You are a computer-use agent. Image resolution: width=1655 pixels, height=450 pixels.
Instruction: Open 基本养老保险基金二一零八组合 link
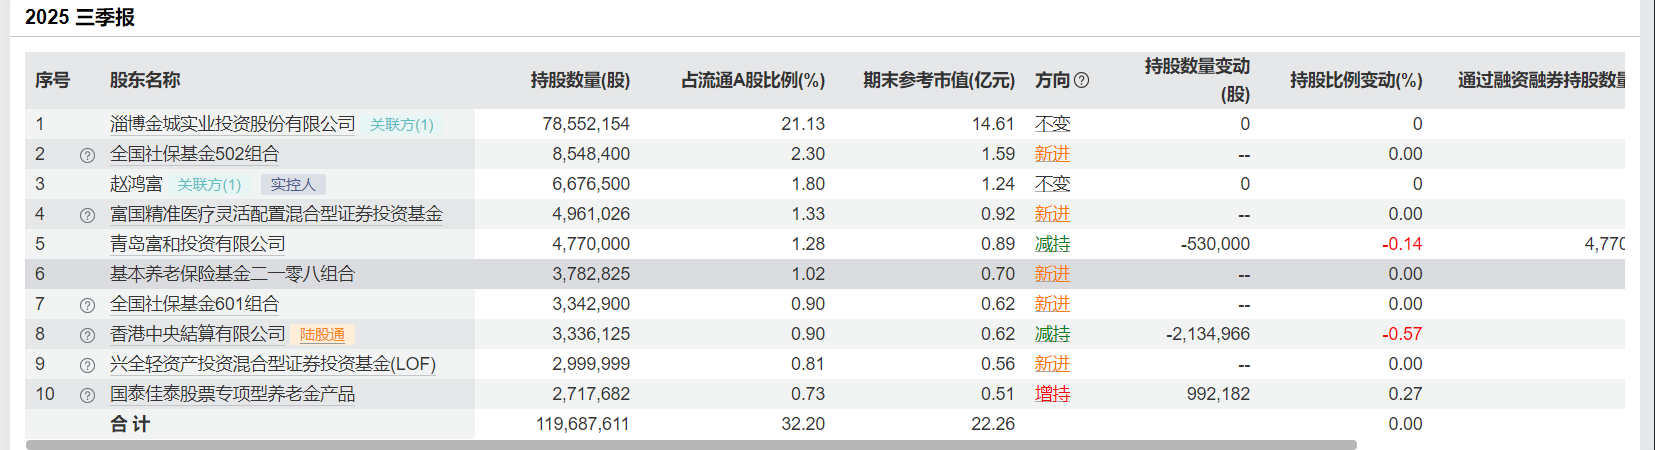232,274
